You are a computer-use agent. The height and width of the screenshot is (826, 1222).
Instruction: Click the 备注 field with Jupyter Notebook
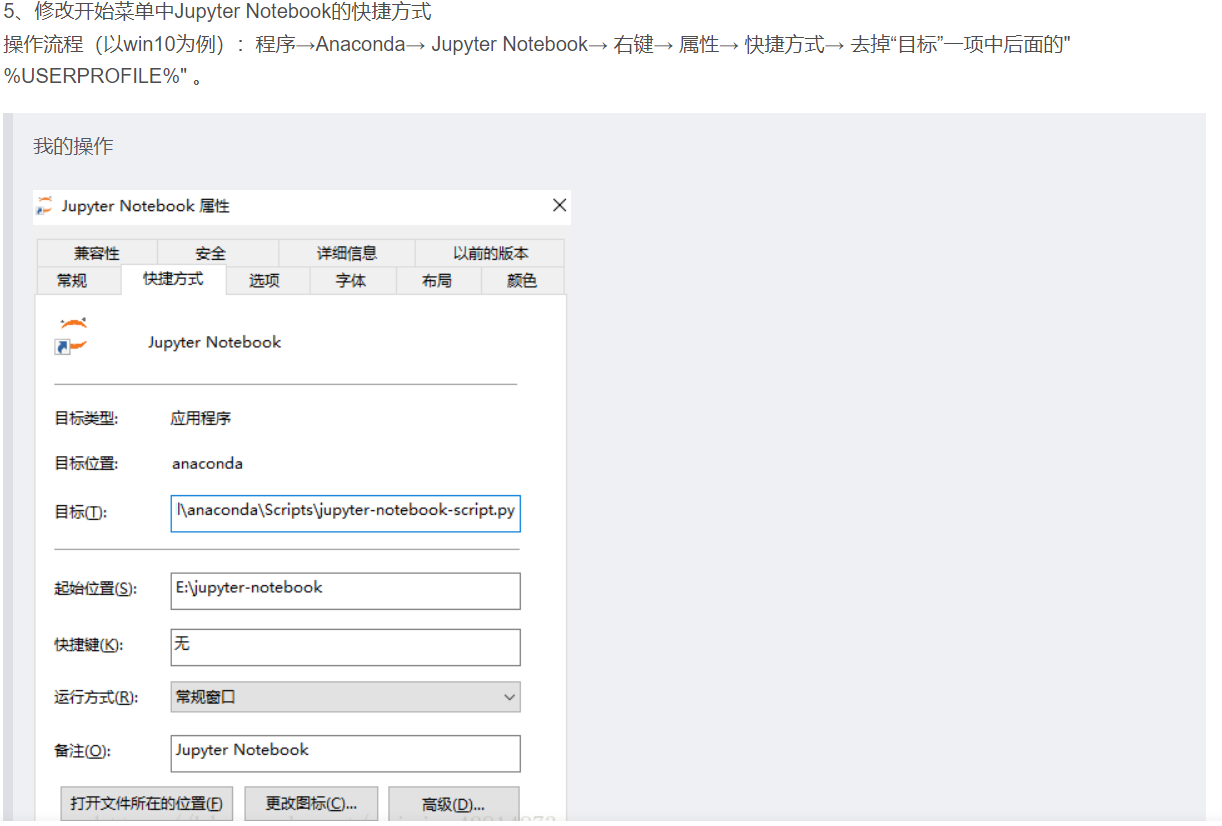[345, 753]
